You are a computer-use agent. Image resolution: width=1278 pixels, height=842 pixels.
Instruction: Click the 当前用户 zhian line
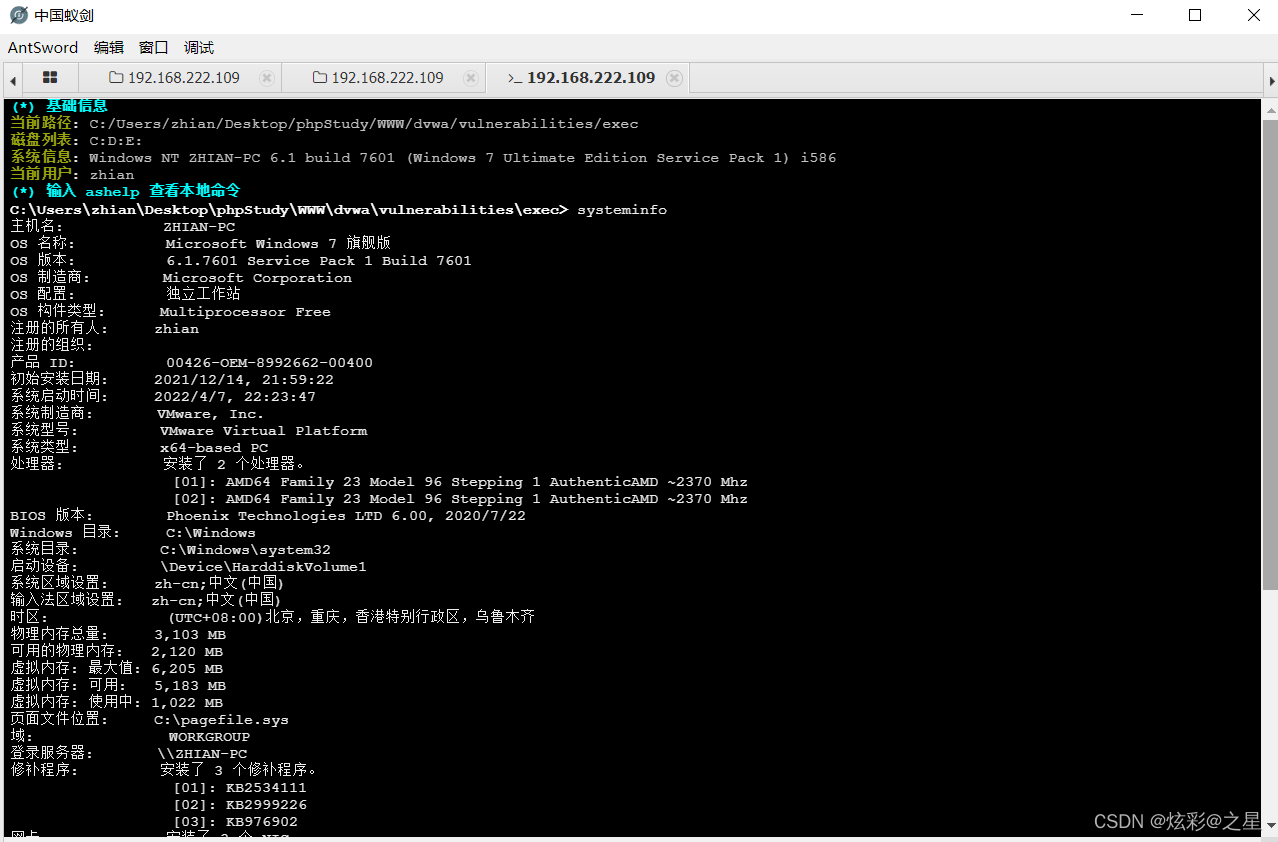(72, 175)
